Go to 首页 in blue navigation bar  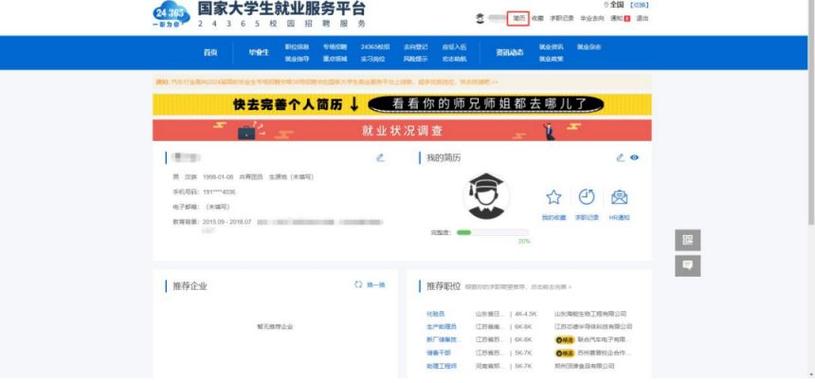[211, 52]
